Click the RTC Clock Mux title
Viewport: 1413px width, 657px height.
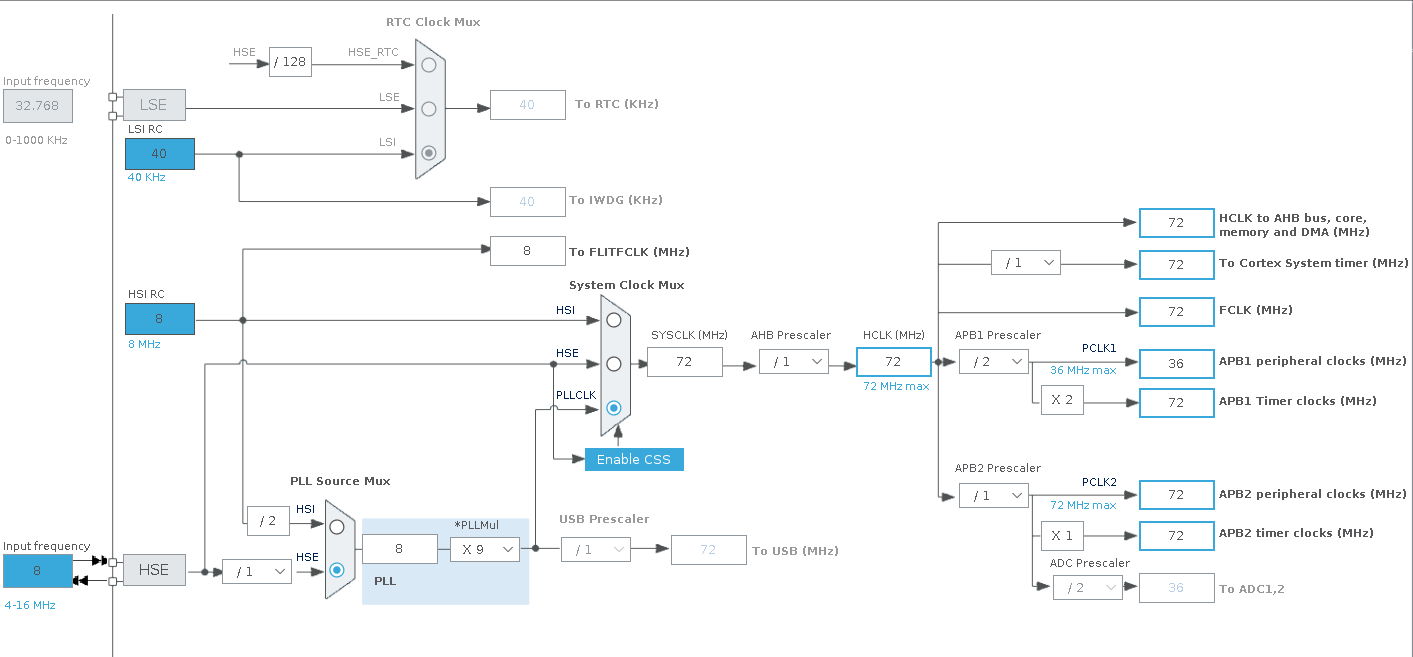(x=433, y=22)
